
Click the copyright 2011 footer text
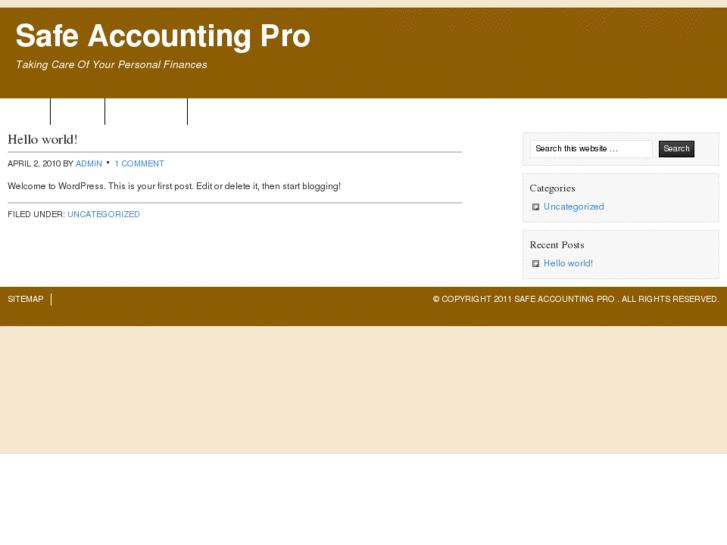click(x=576, y=299)
